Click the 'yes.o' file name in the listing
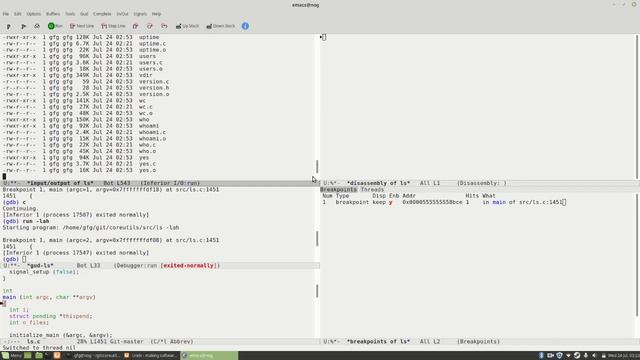 pos(147,171)
